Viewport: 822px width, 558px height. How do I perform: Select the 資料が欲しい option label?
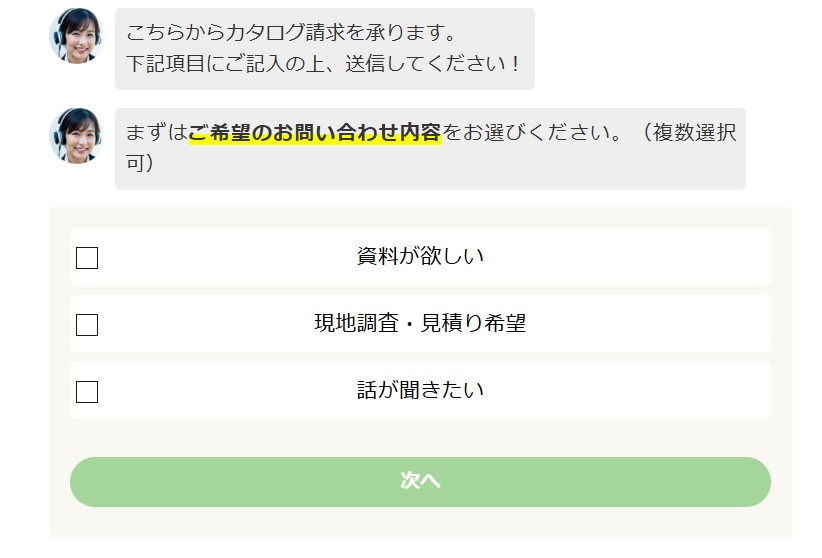tap(420, 256)
